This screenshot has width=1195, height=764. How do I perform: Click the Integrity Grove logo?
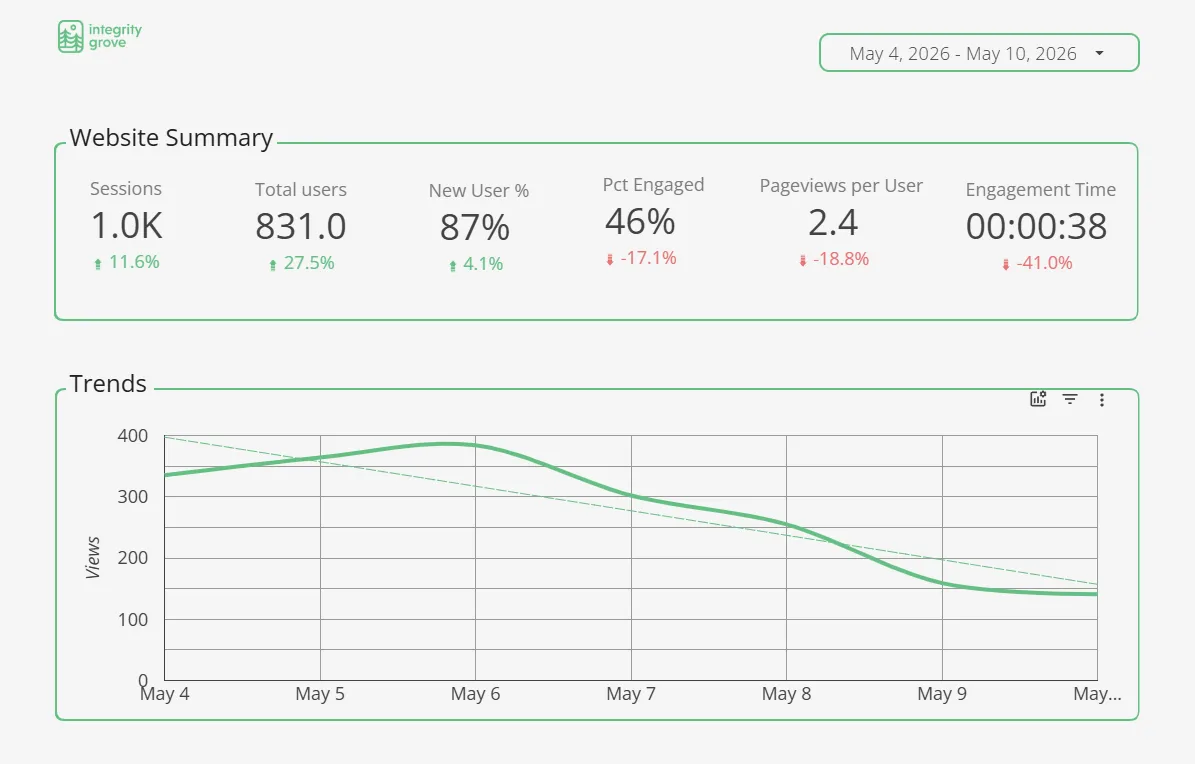100,37
